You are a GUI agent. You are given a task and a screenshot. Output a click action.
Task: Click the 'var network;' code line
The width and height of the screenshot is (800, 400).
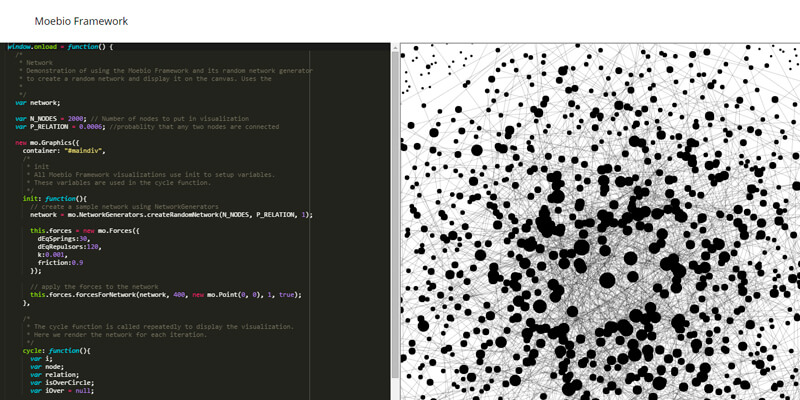(38, 103)
